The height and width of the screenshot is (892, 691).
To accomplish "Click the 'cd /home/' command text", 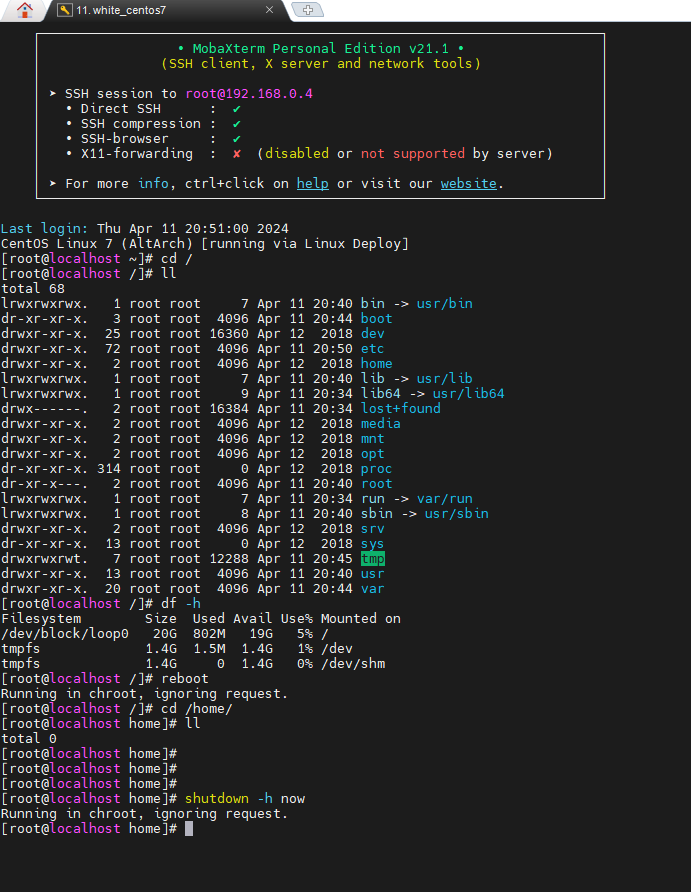I will click(x=197, y=709).
